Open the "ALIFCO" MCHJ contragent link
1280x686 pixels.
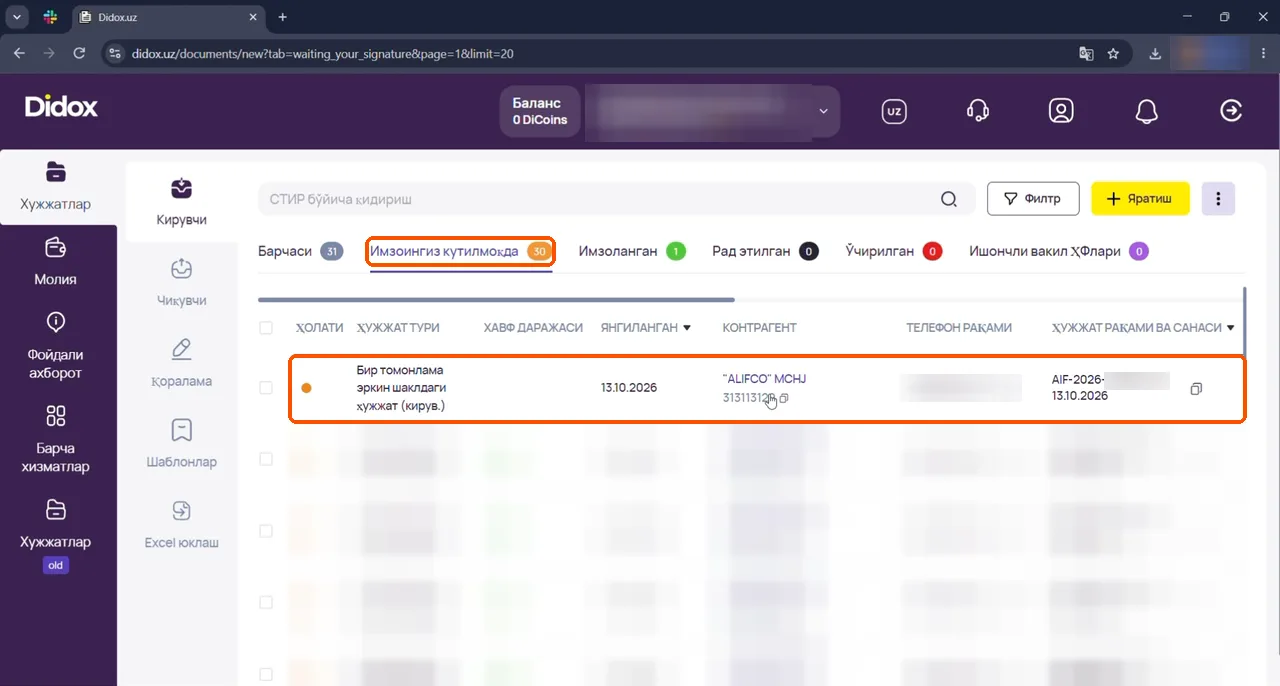pos(764,379)
